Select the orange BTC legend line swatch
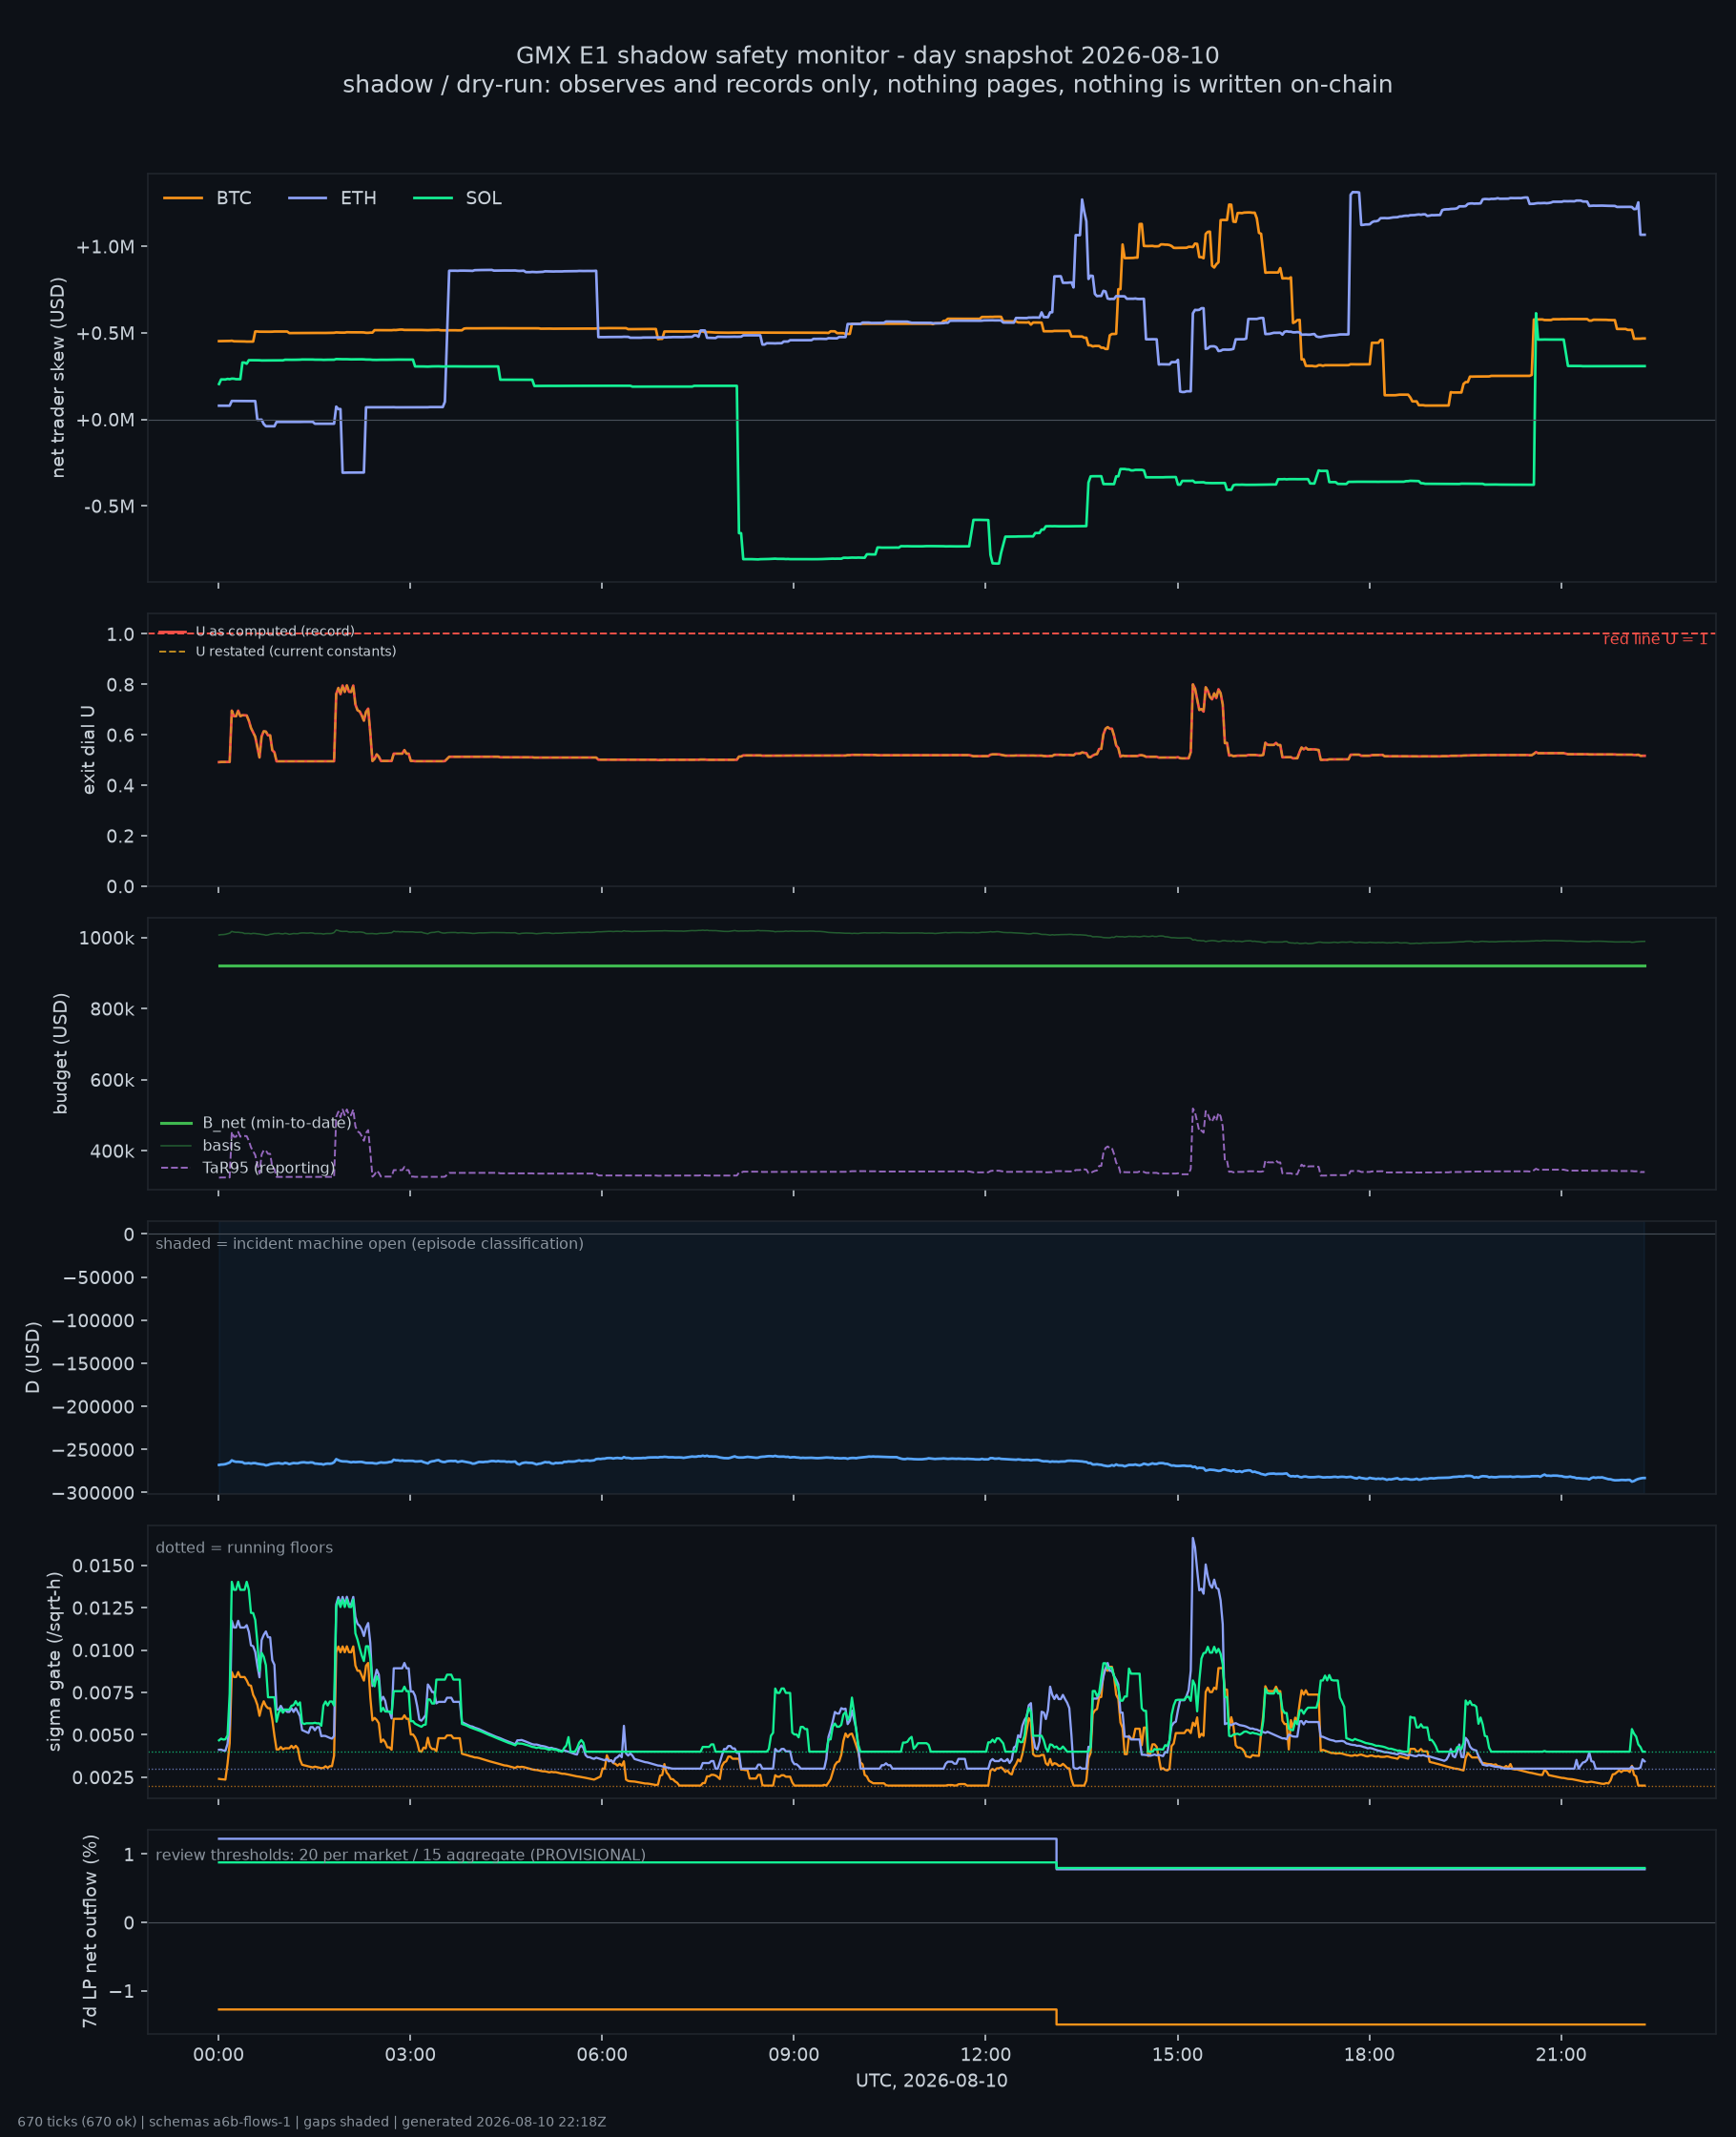 click(183, 198)
